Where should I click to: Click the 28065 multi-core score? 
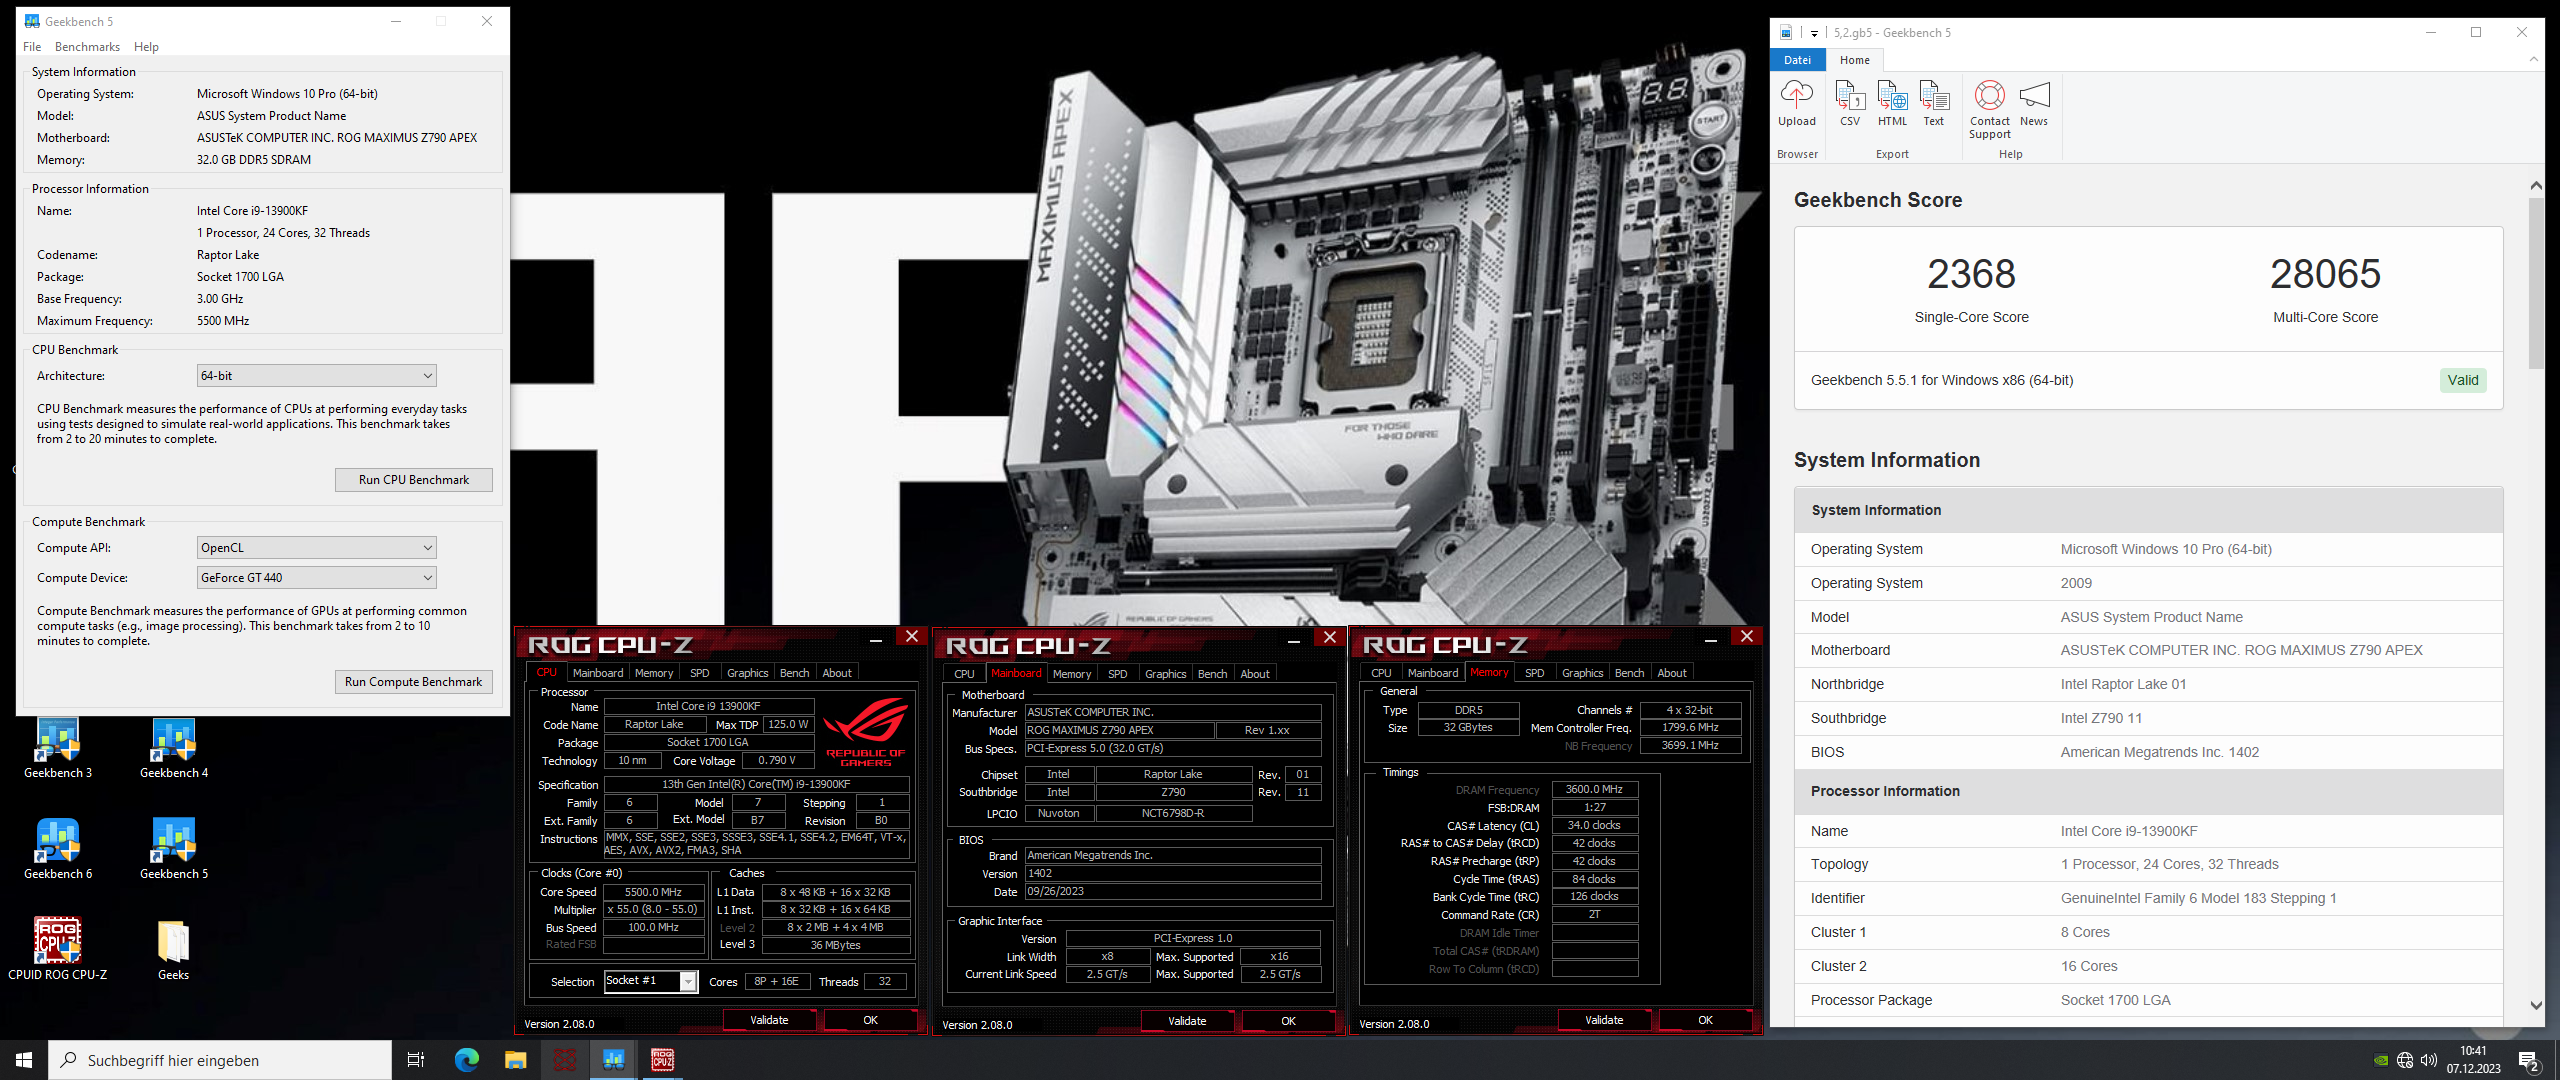2325,274
